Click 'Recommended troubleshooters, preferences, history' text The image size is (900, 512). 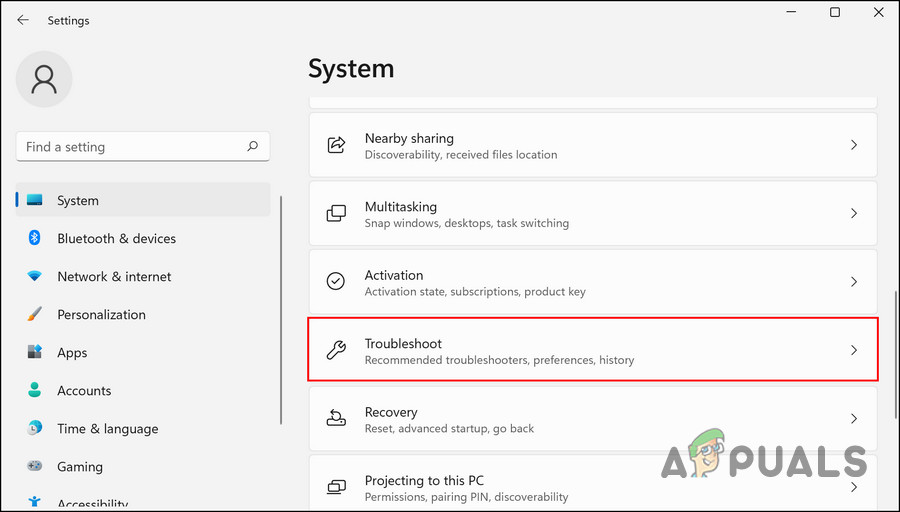499,360
